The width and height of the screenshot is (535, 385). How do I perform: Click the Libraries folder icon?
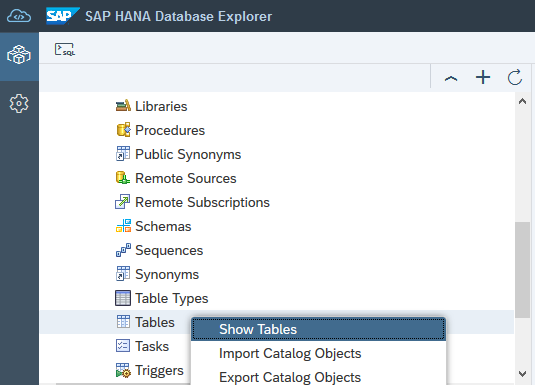pyautogui.click(x=123, y=106)
